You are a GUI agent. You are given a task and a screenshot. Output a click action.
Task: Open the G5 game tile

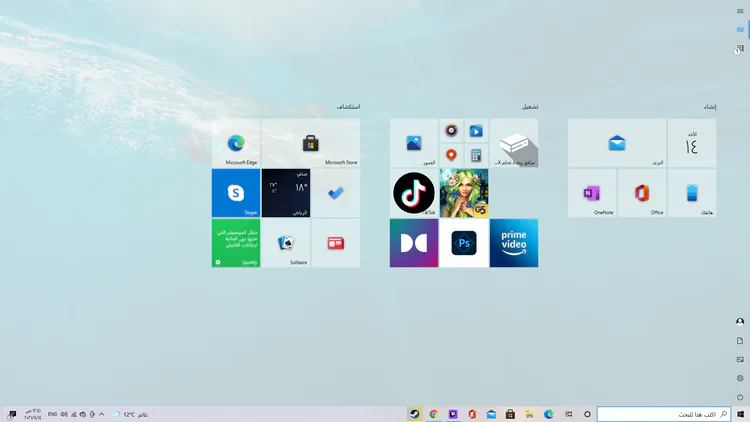[464, 193]
